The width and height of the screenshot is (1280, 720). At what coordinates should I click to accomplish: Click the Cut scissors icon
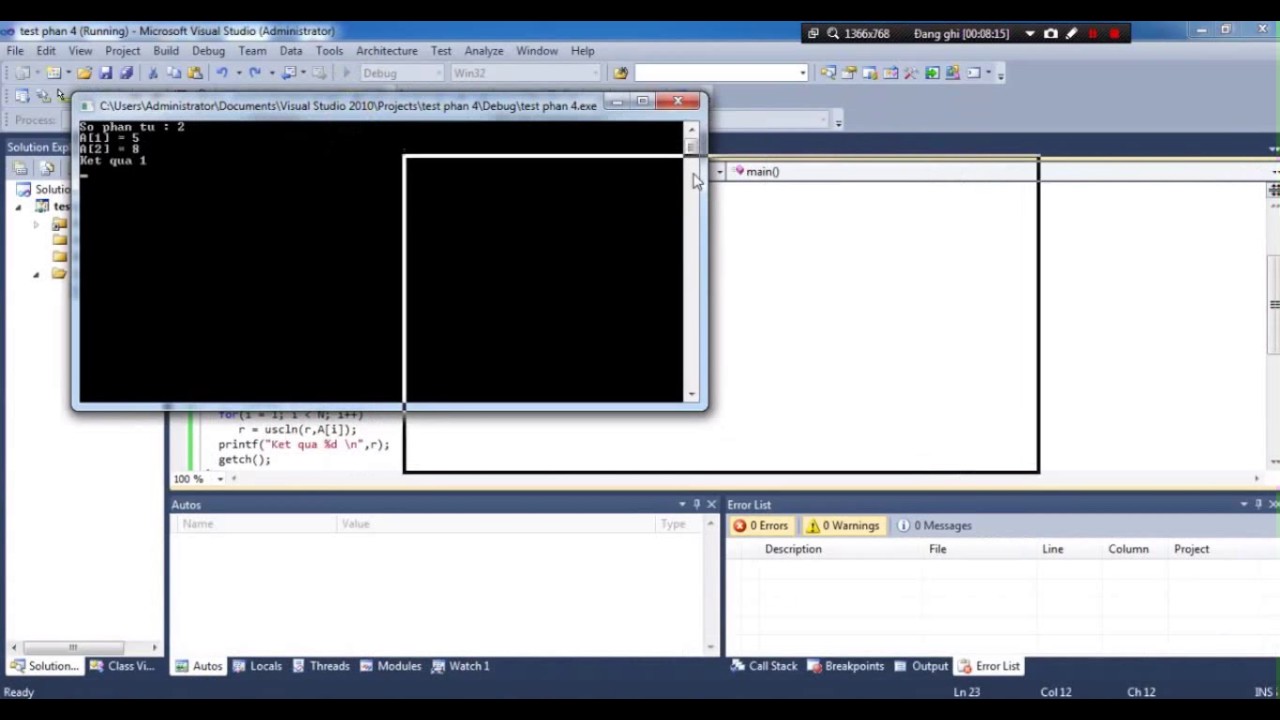coord(153,73)
